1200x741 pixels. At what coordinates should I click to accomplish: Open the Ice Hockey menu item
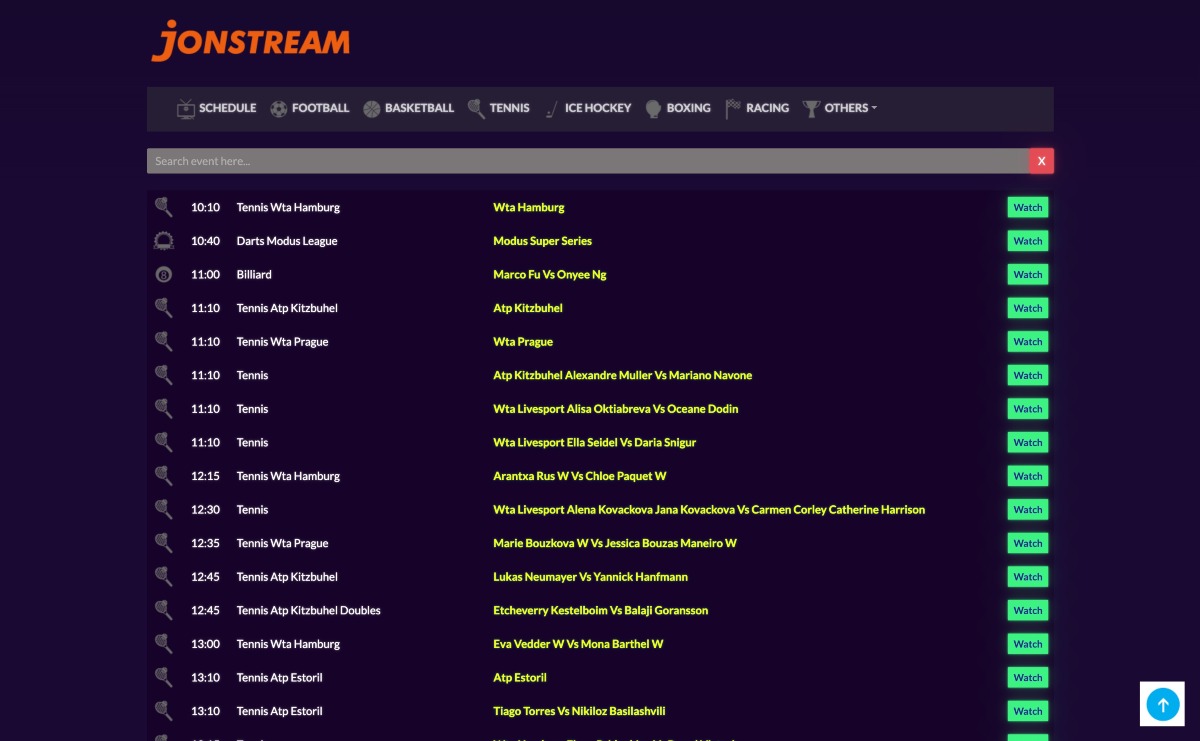[598, 108]
